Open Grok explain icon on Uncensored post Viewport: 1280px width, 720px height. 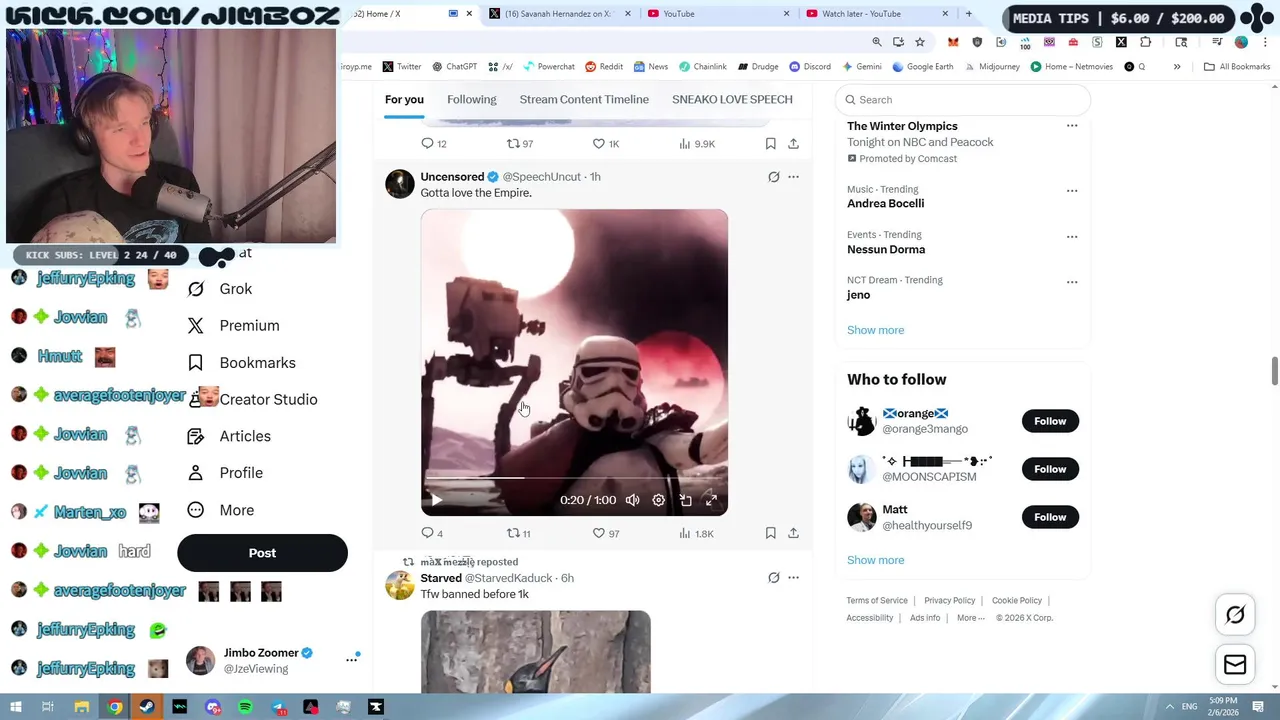773,177
